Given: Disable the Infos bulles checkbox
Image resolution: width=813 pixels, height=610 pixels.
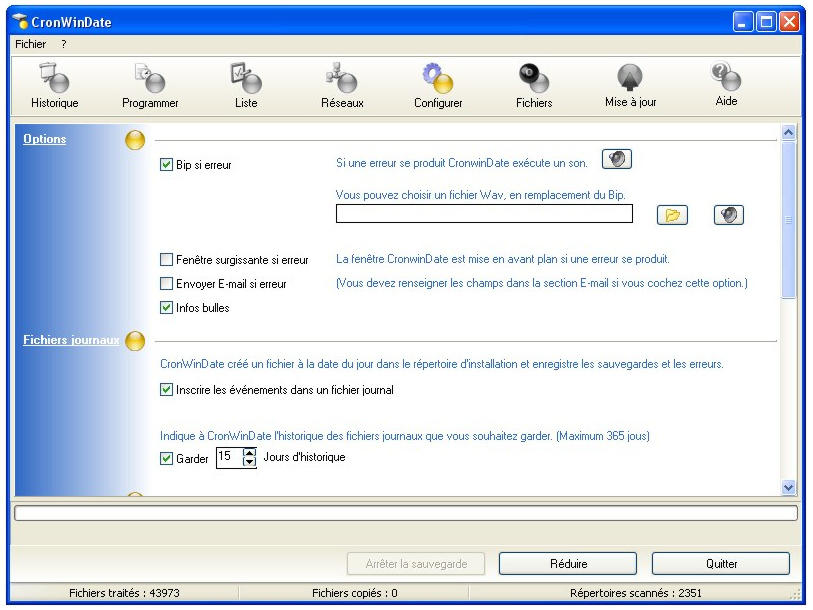Looking at the screenshot, I should 167,308.
